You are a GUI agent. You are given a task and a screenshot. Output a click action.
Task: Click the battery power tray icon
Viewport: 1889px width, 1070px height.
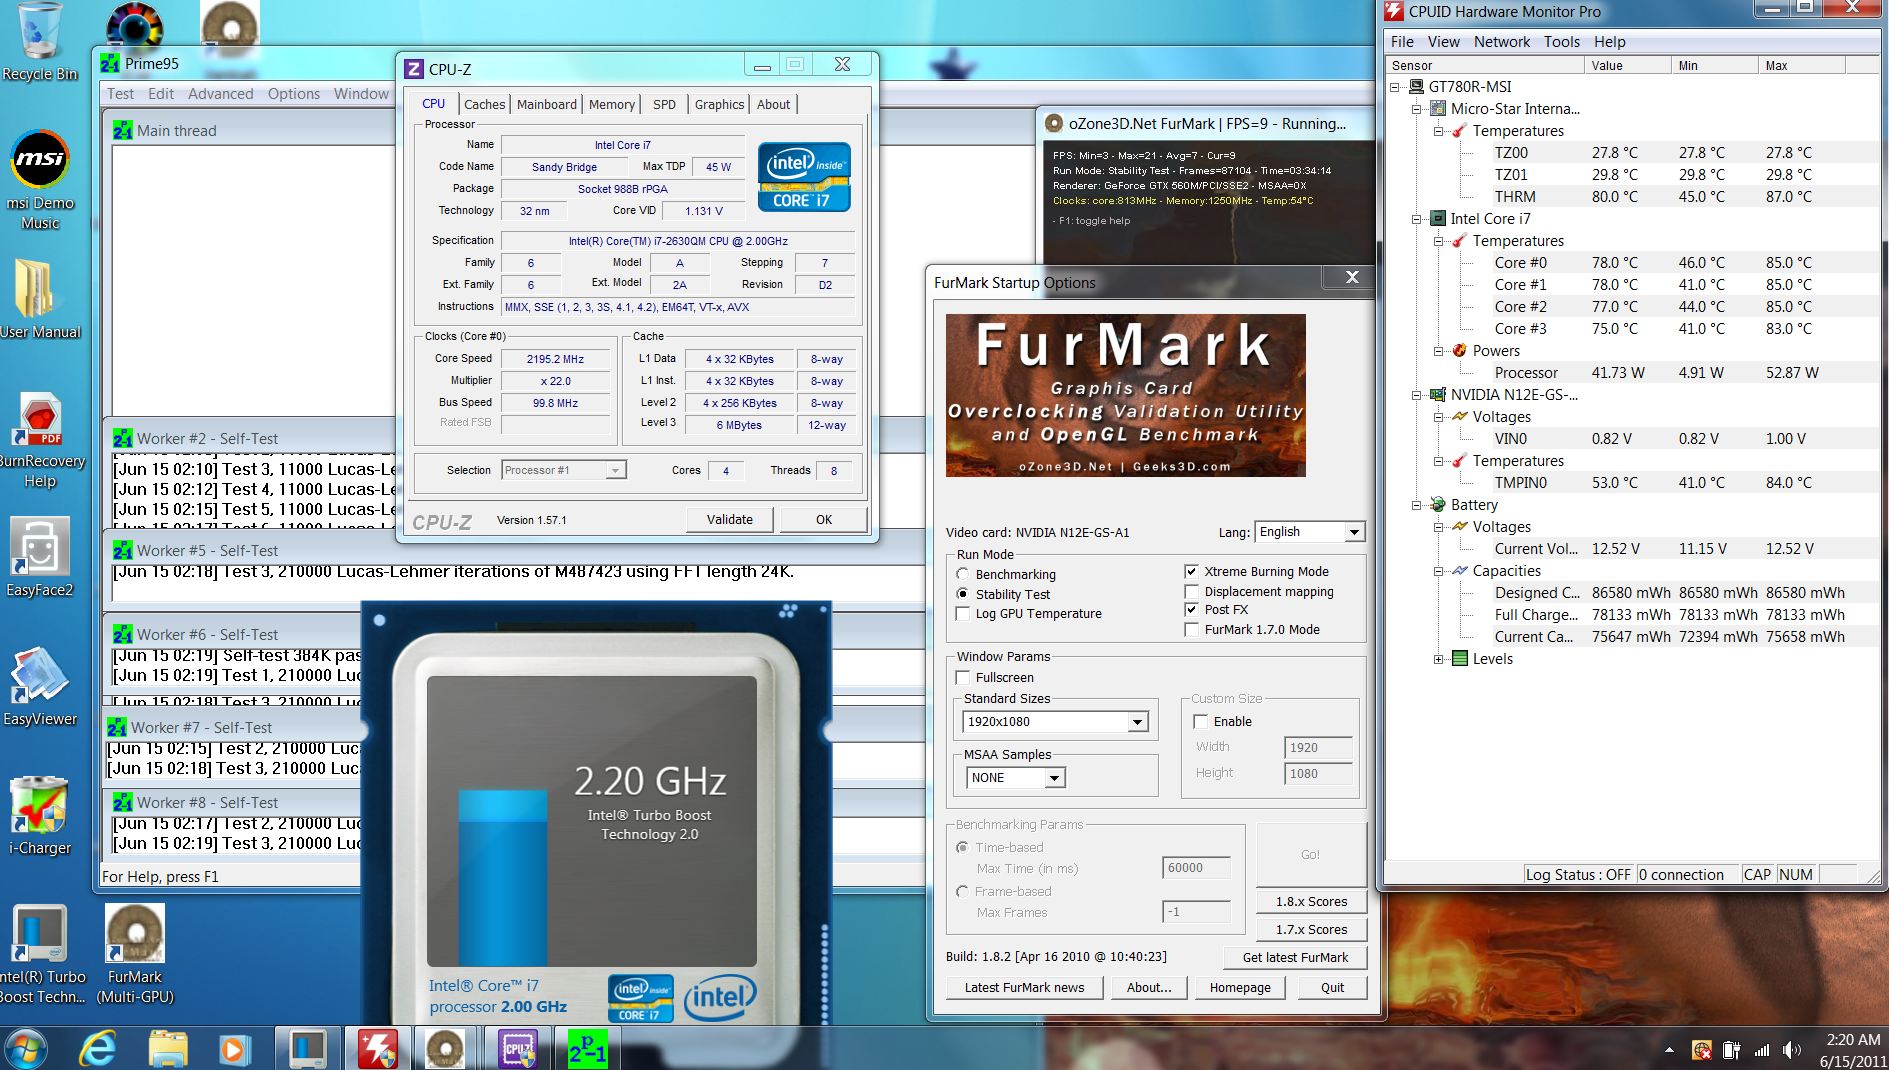point(1731,1050)
